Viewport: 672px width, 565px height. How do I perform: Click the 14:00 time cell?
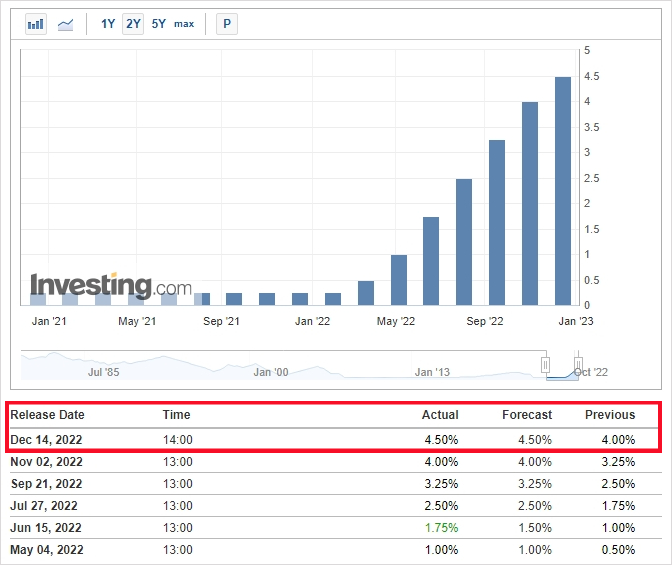point(178,440)
